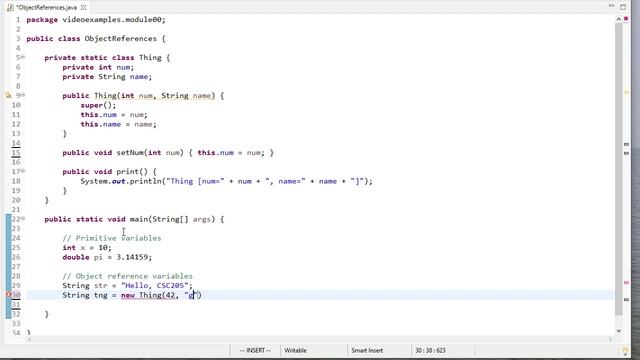Click the red error summary square in overview ruler
This screenshot has width=640, height=360.
coord(626,18)
